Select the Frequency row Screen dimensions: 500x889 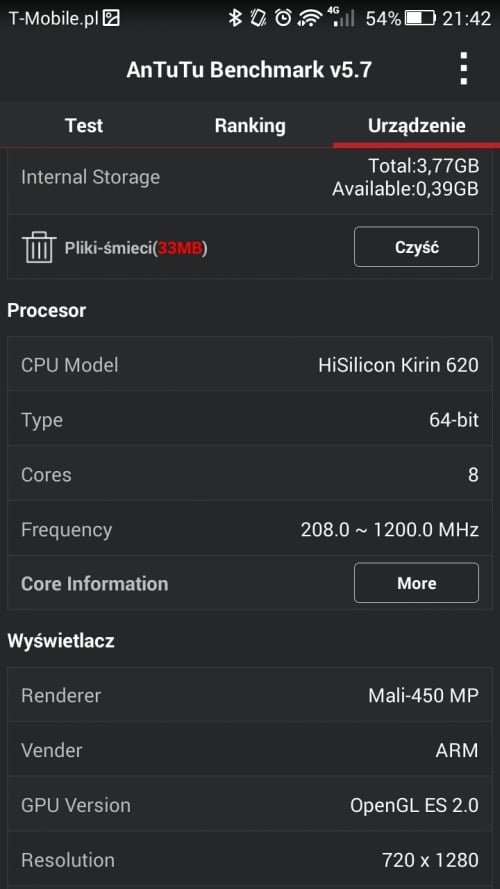point(250,530)
